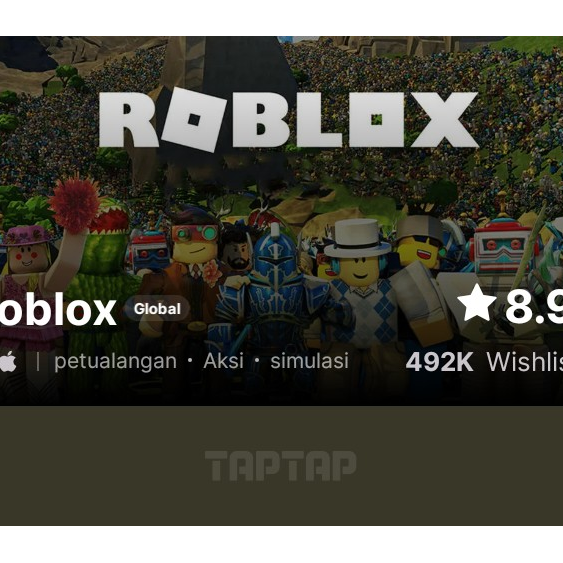The image size is (563, 563).
Task: Click the white star rating icon
Action: tap(477, 303)
